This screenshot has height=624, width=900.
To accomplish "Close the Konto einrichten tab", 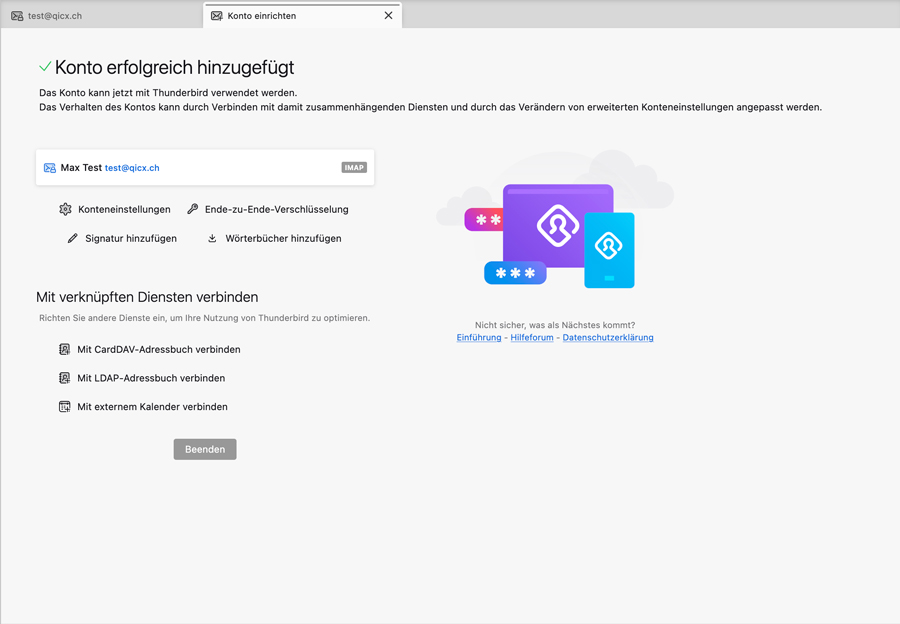I will pyautogui.click(x=388, y=16).
